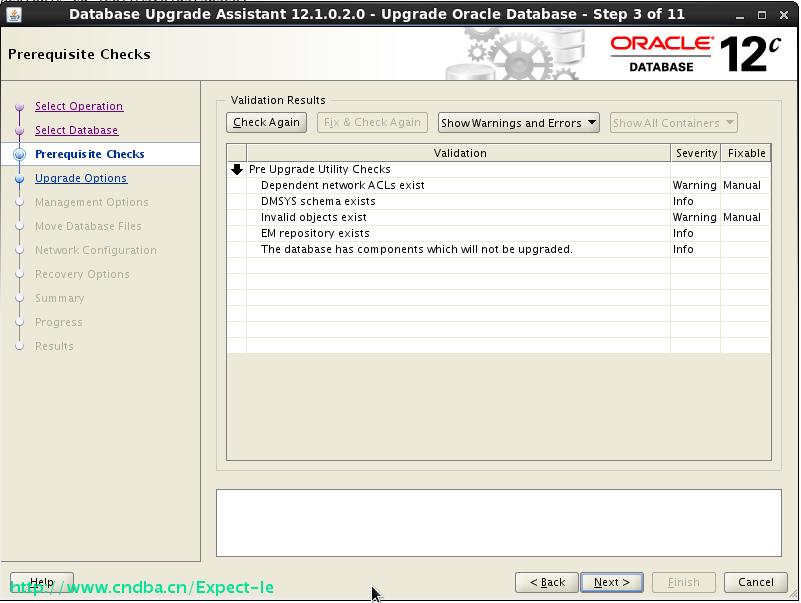Select the Dependent network ACLs exist row
Viewport: 801px width, 603px height.
click(x=499, y=185)
